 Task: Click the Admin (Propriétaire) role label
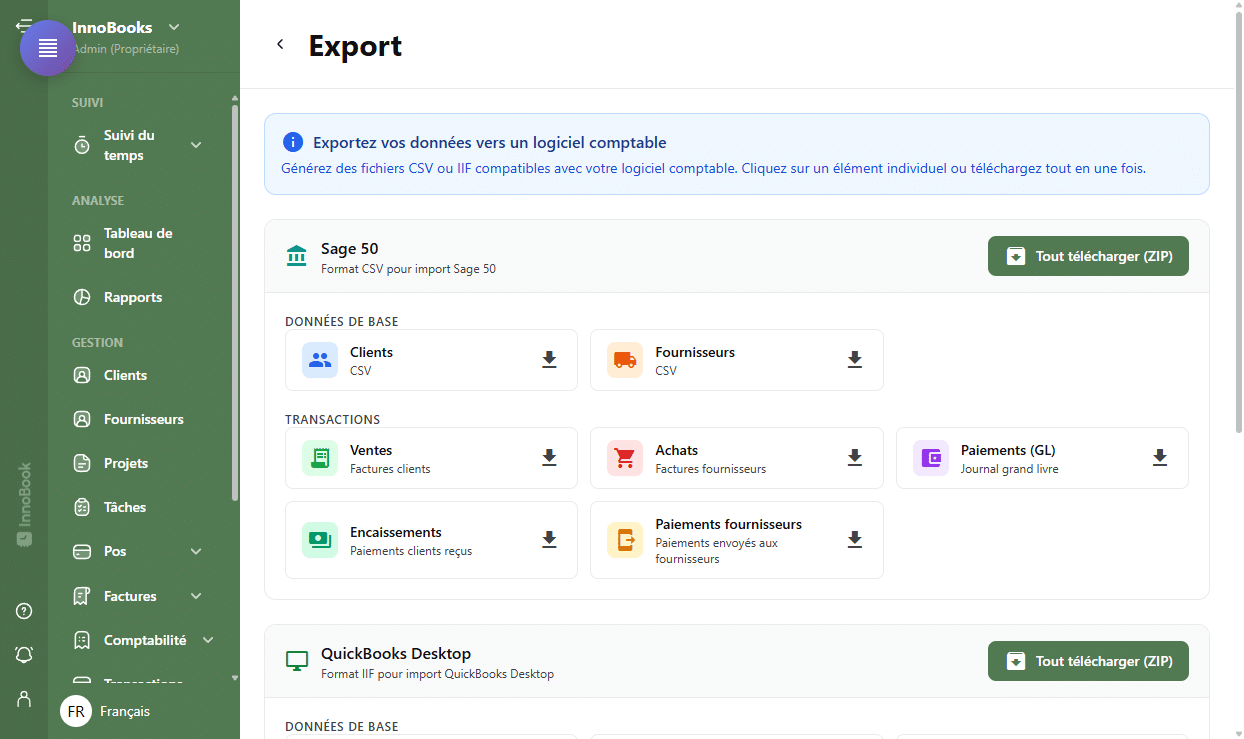pos(126,48)
